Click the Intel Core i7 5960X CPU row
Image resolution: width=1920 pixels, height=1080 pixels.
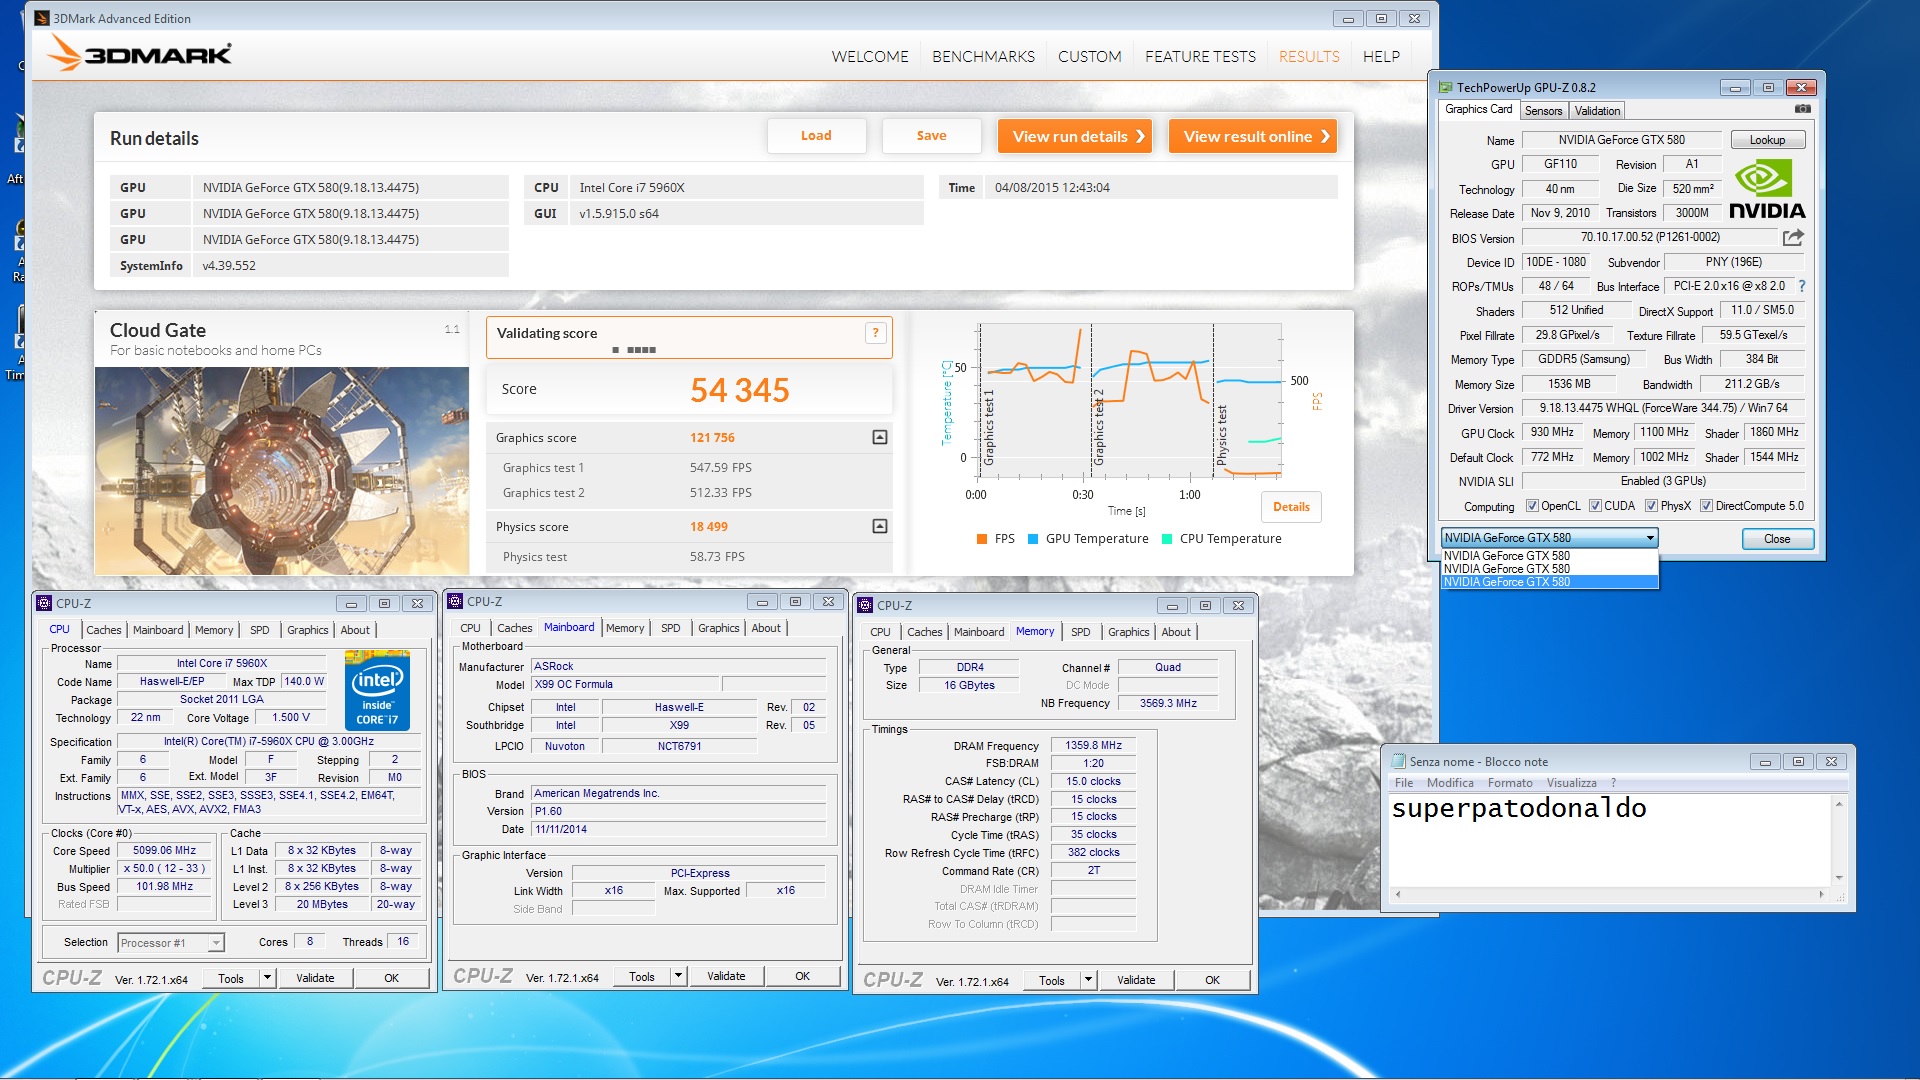click(x=724, y=188)
